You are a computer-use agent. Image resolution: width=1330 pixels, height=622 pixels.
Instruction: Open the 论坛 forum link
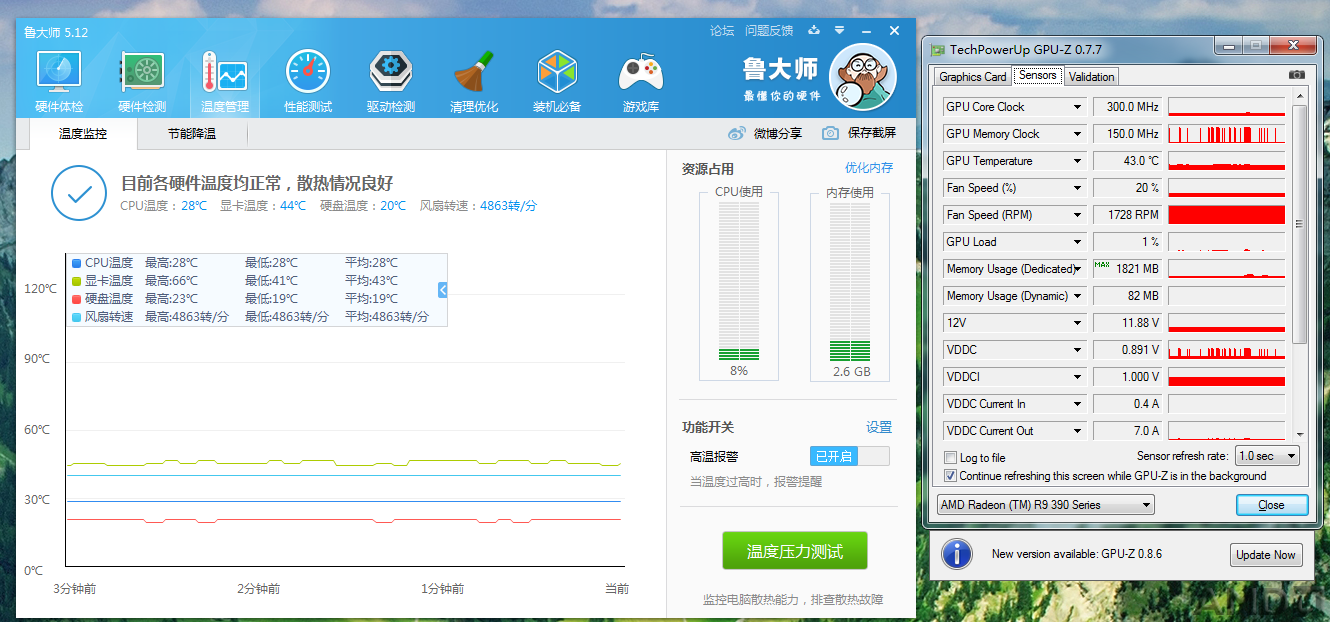[x=722, y=31]
